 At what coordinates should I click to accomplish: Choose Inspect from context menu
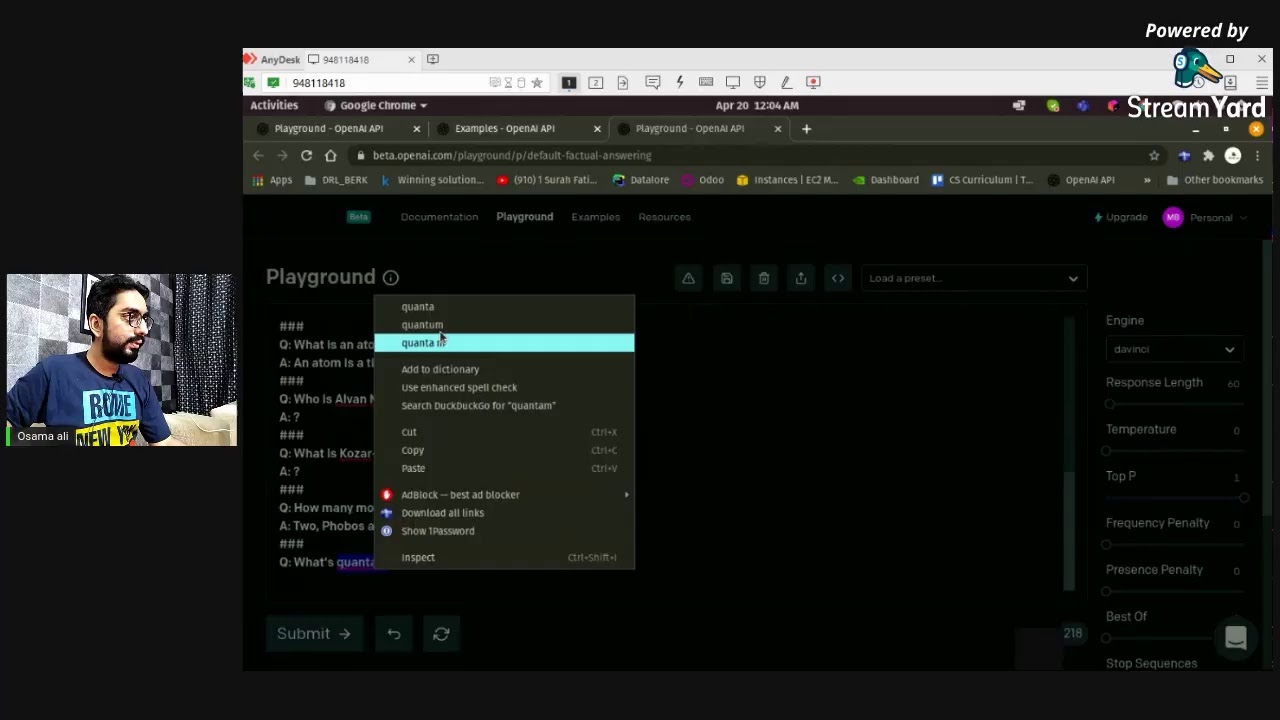click(x=504, y=557)
